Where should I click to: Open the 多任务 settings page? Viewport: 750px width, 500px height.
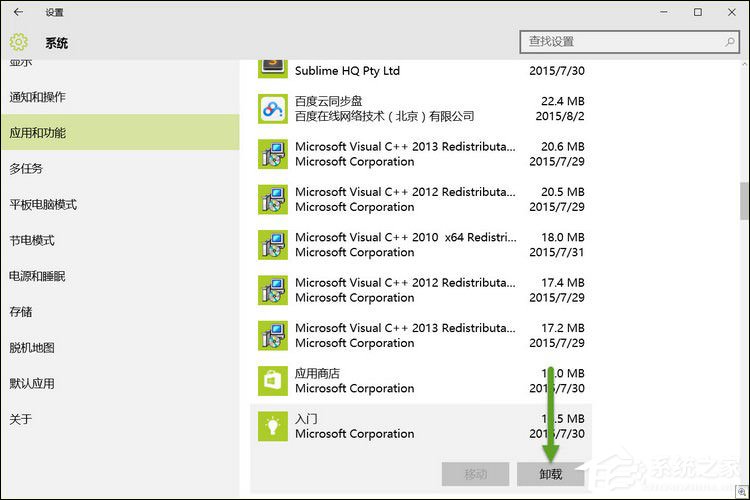coord(27,169)
